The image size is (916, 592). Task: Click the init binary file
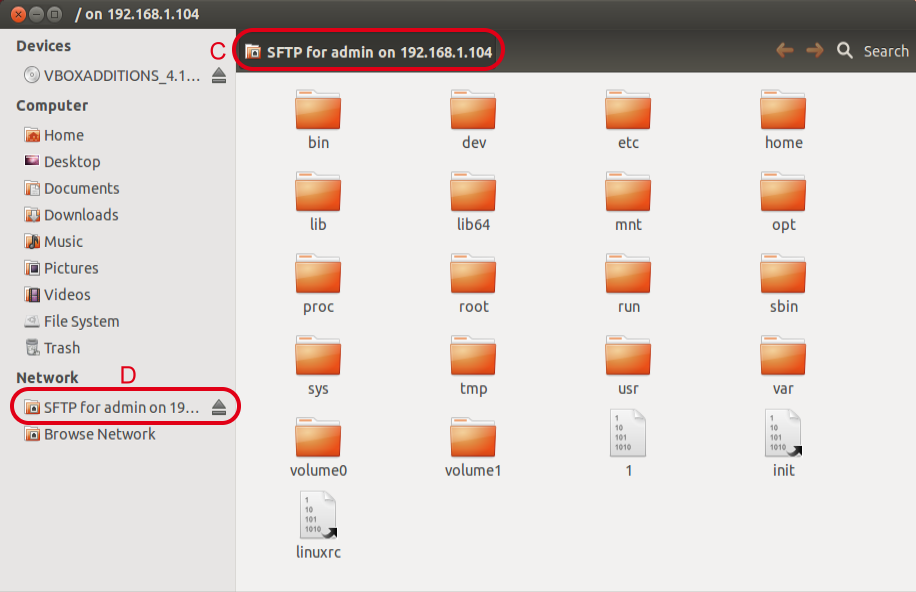(783, 433)
